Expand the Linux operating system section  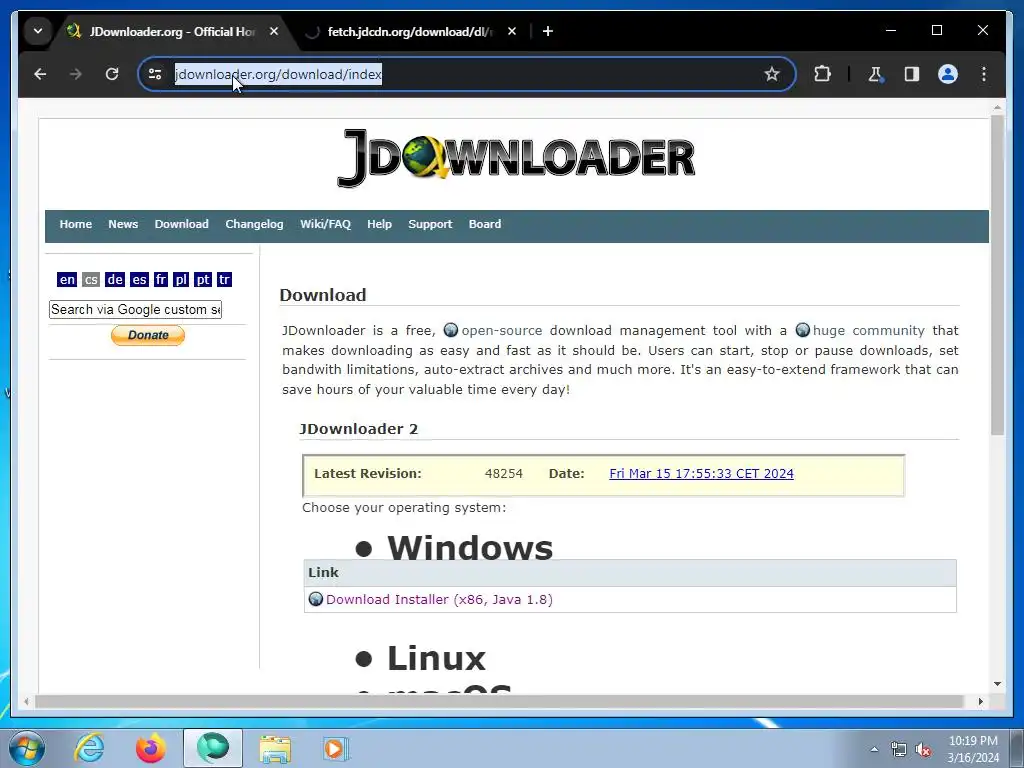(x=436, y=658)
